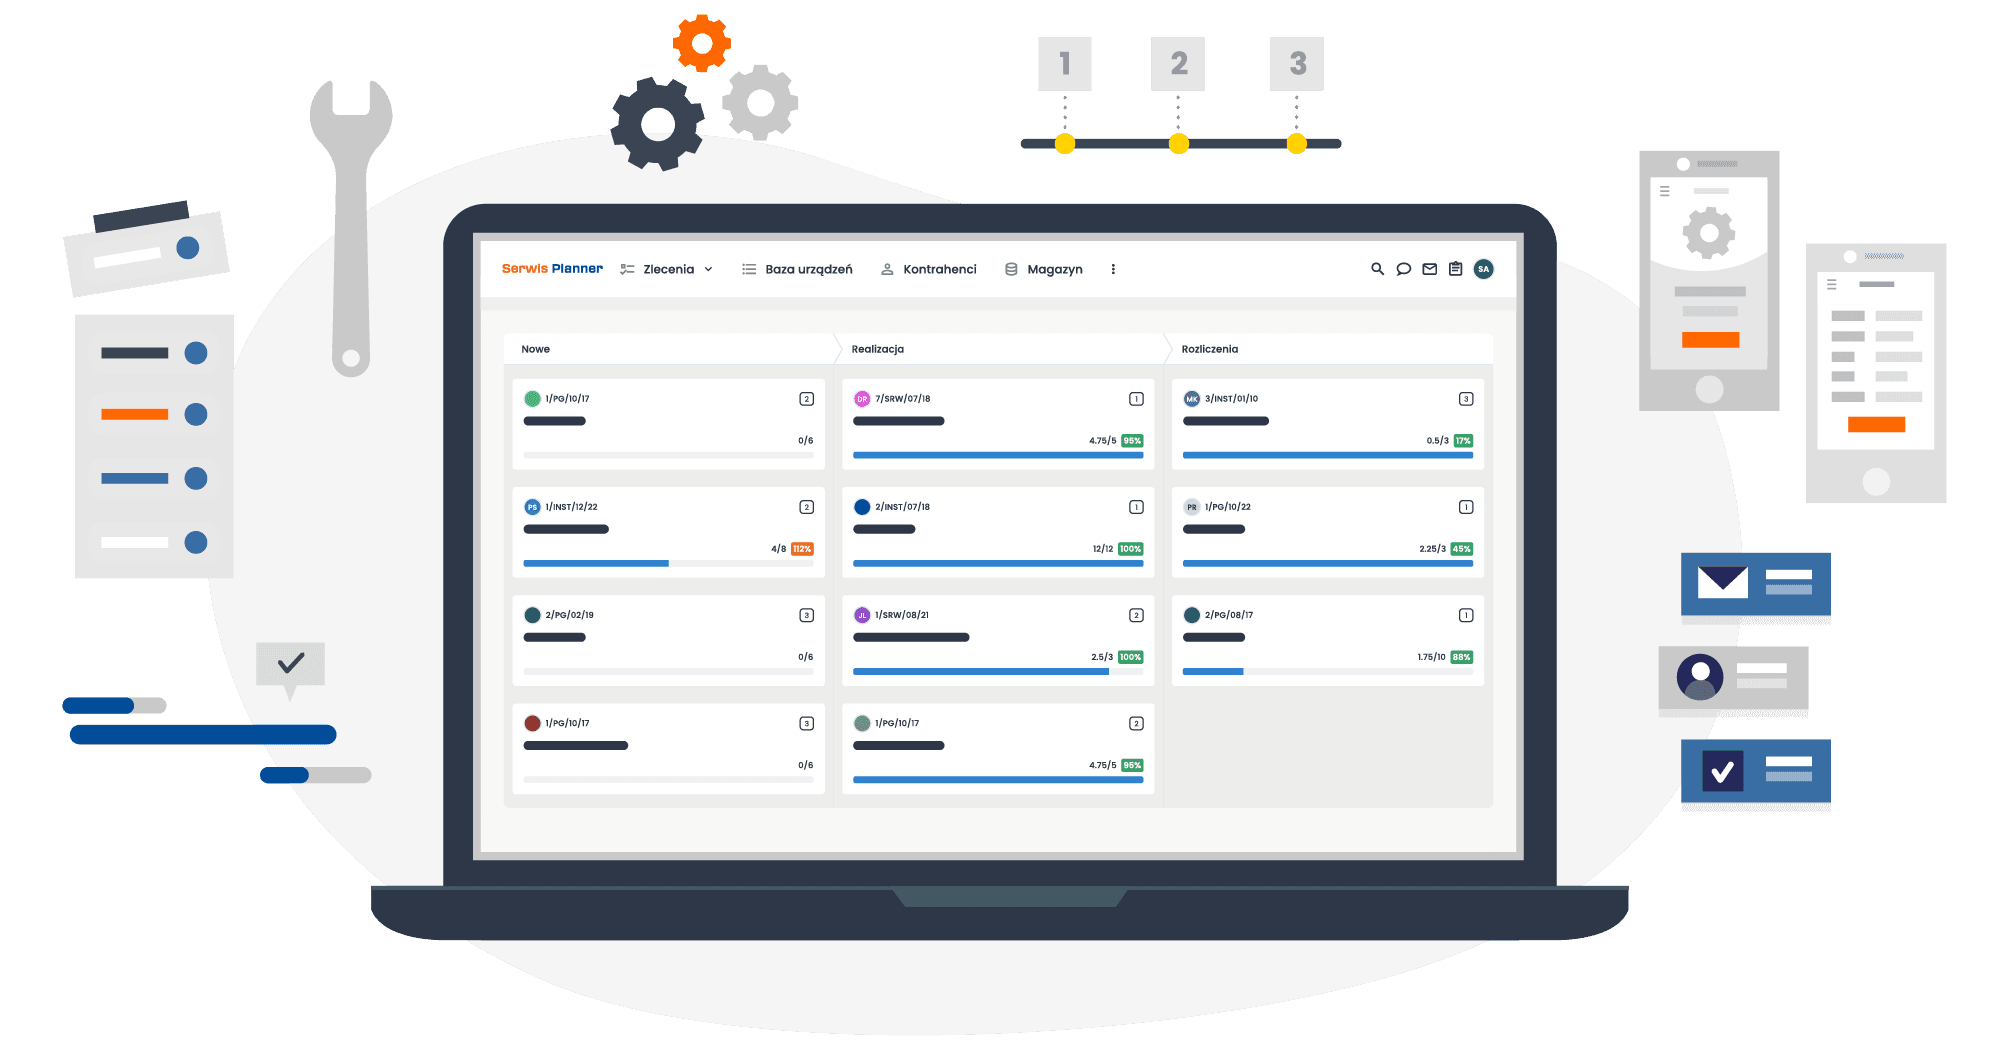This screenshot has height=1048, width=2000.
Task: Click the green avatar on first Nowe card
Action: click(532, 398)
